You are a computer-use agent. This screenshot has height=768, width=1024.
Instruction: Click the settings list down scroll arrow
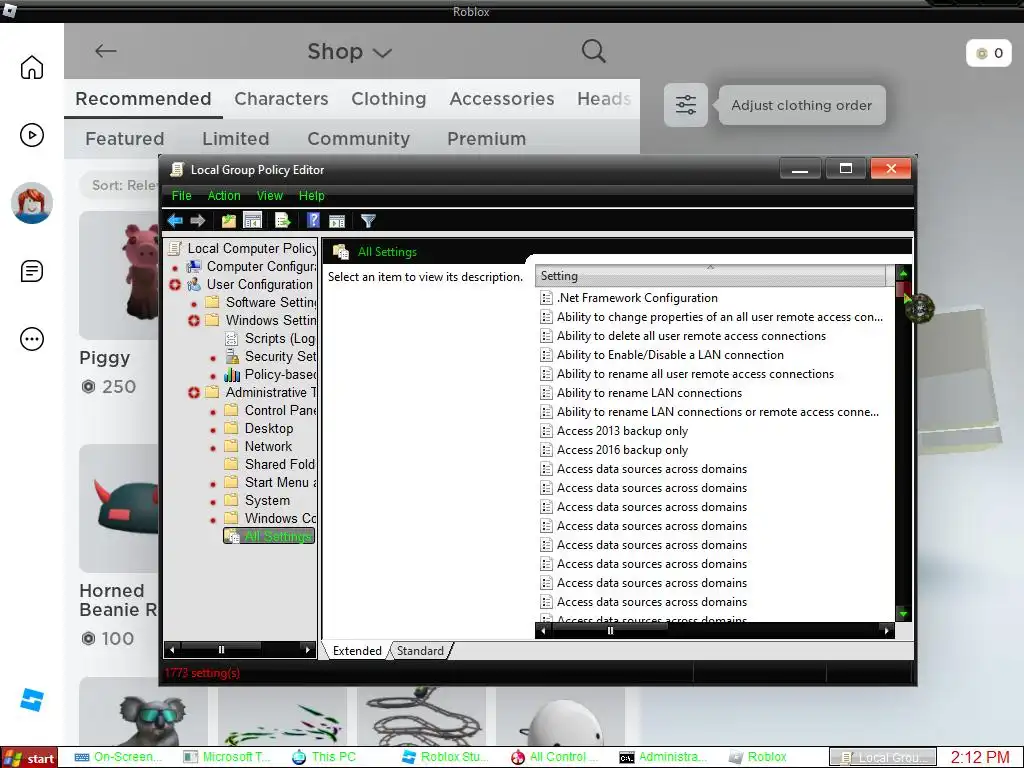(x=903, y=614)
